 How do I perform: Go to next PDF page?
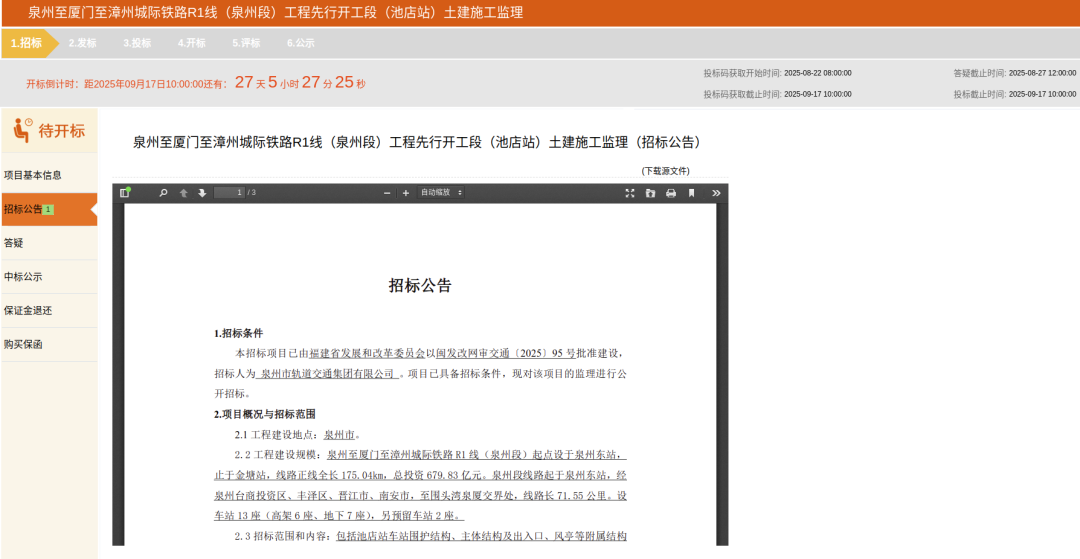click(202, 193)
